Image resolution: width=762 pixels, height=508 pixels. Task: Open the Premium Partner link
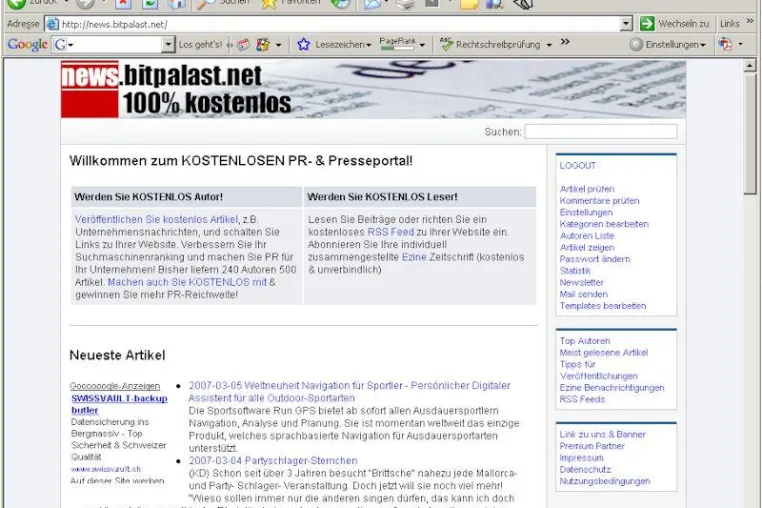pos(591,446)
